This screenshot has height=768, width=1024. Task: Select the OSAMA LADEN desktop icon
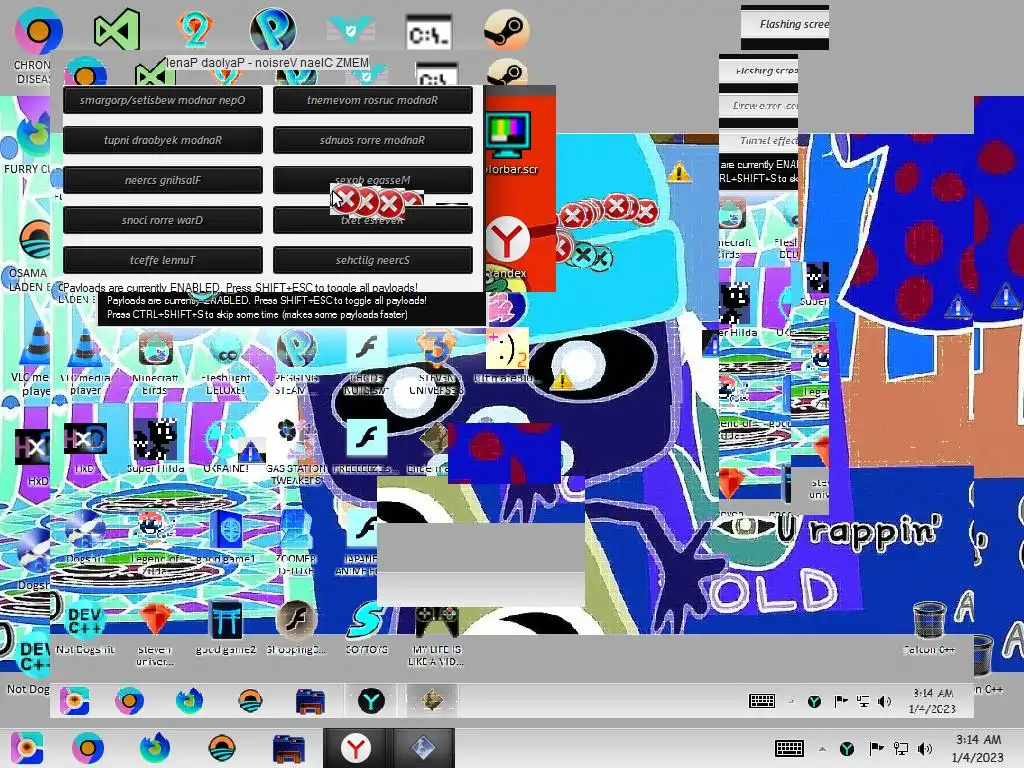[31, 256]
